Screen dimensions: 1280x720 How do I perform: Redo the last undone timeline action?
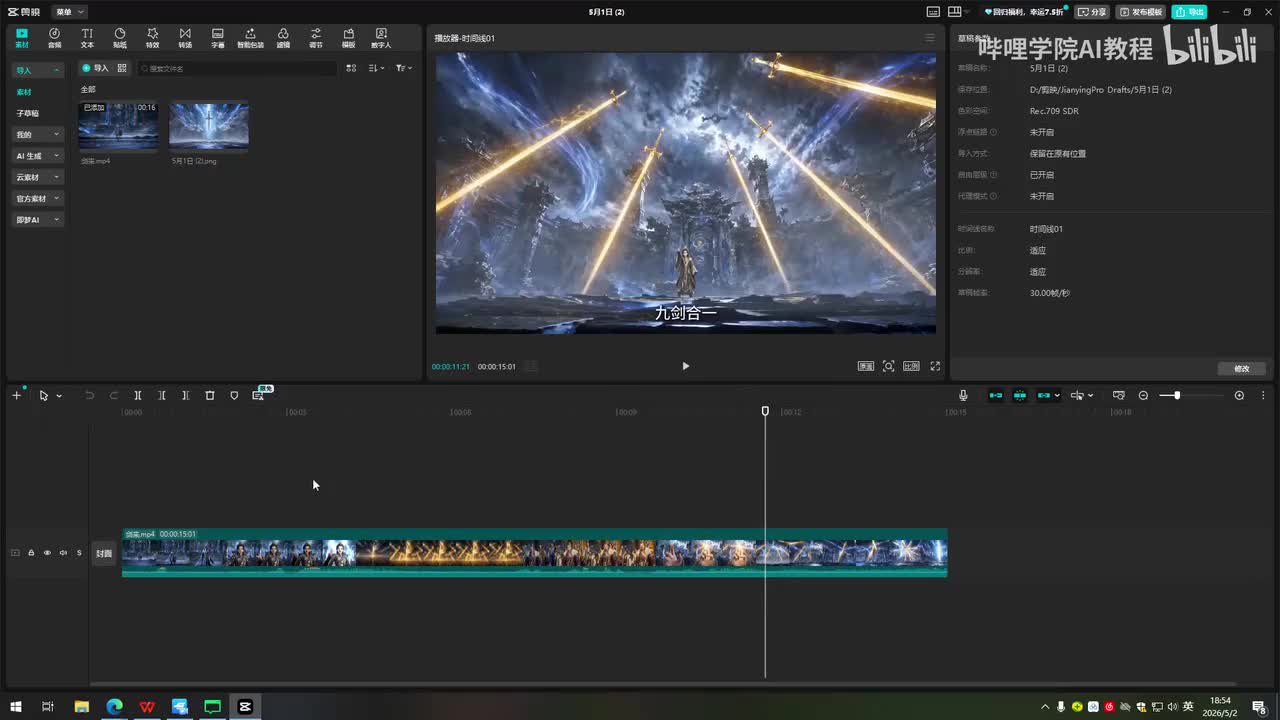tap(113, 396)
